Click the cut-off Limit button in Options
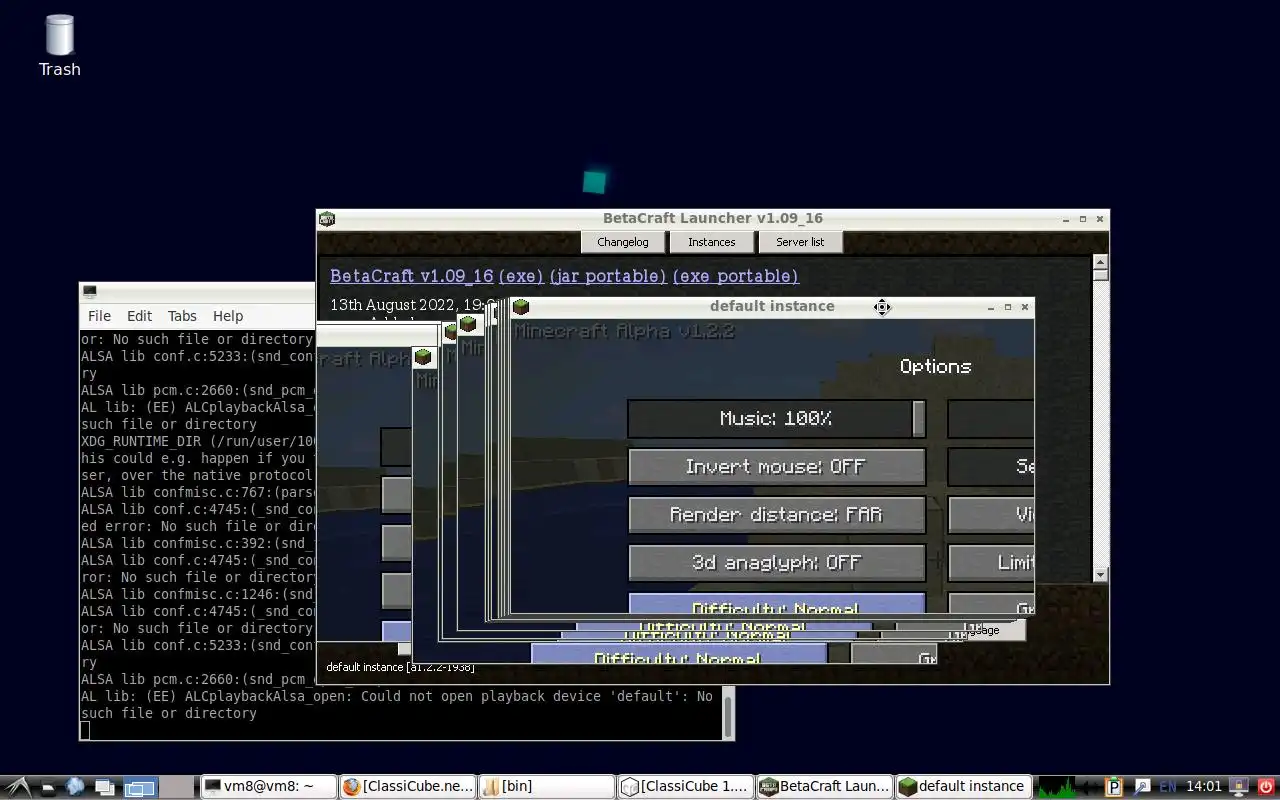Viewport: 1280px width, 800px height. click(x=991, y=563)
